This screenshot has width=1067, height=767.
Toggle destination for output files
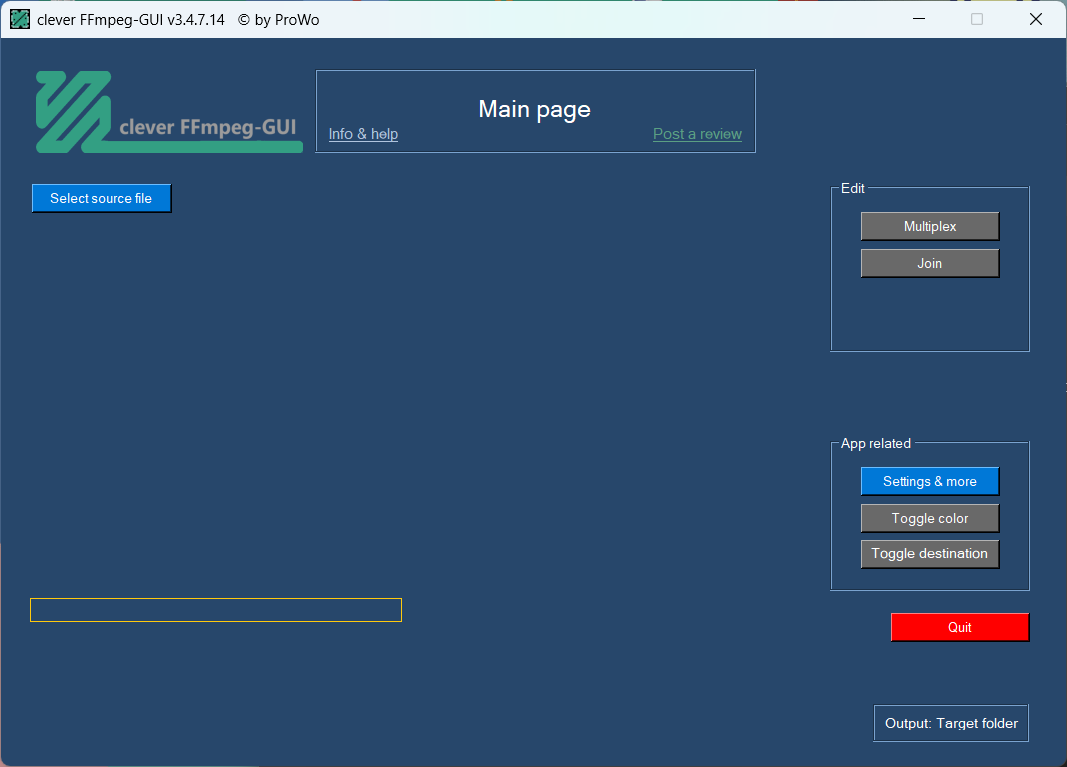pos(930,554)
